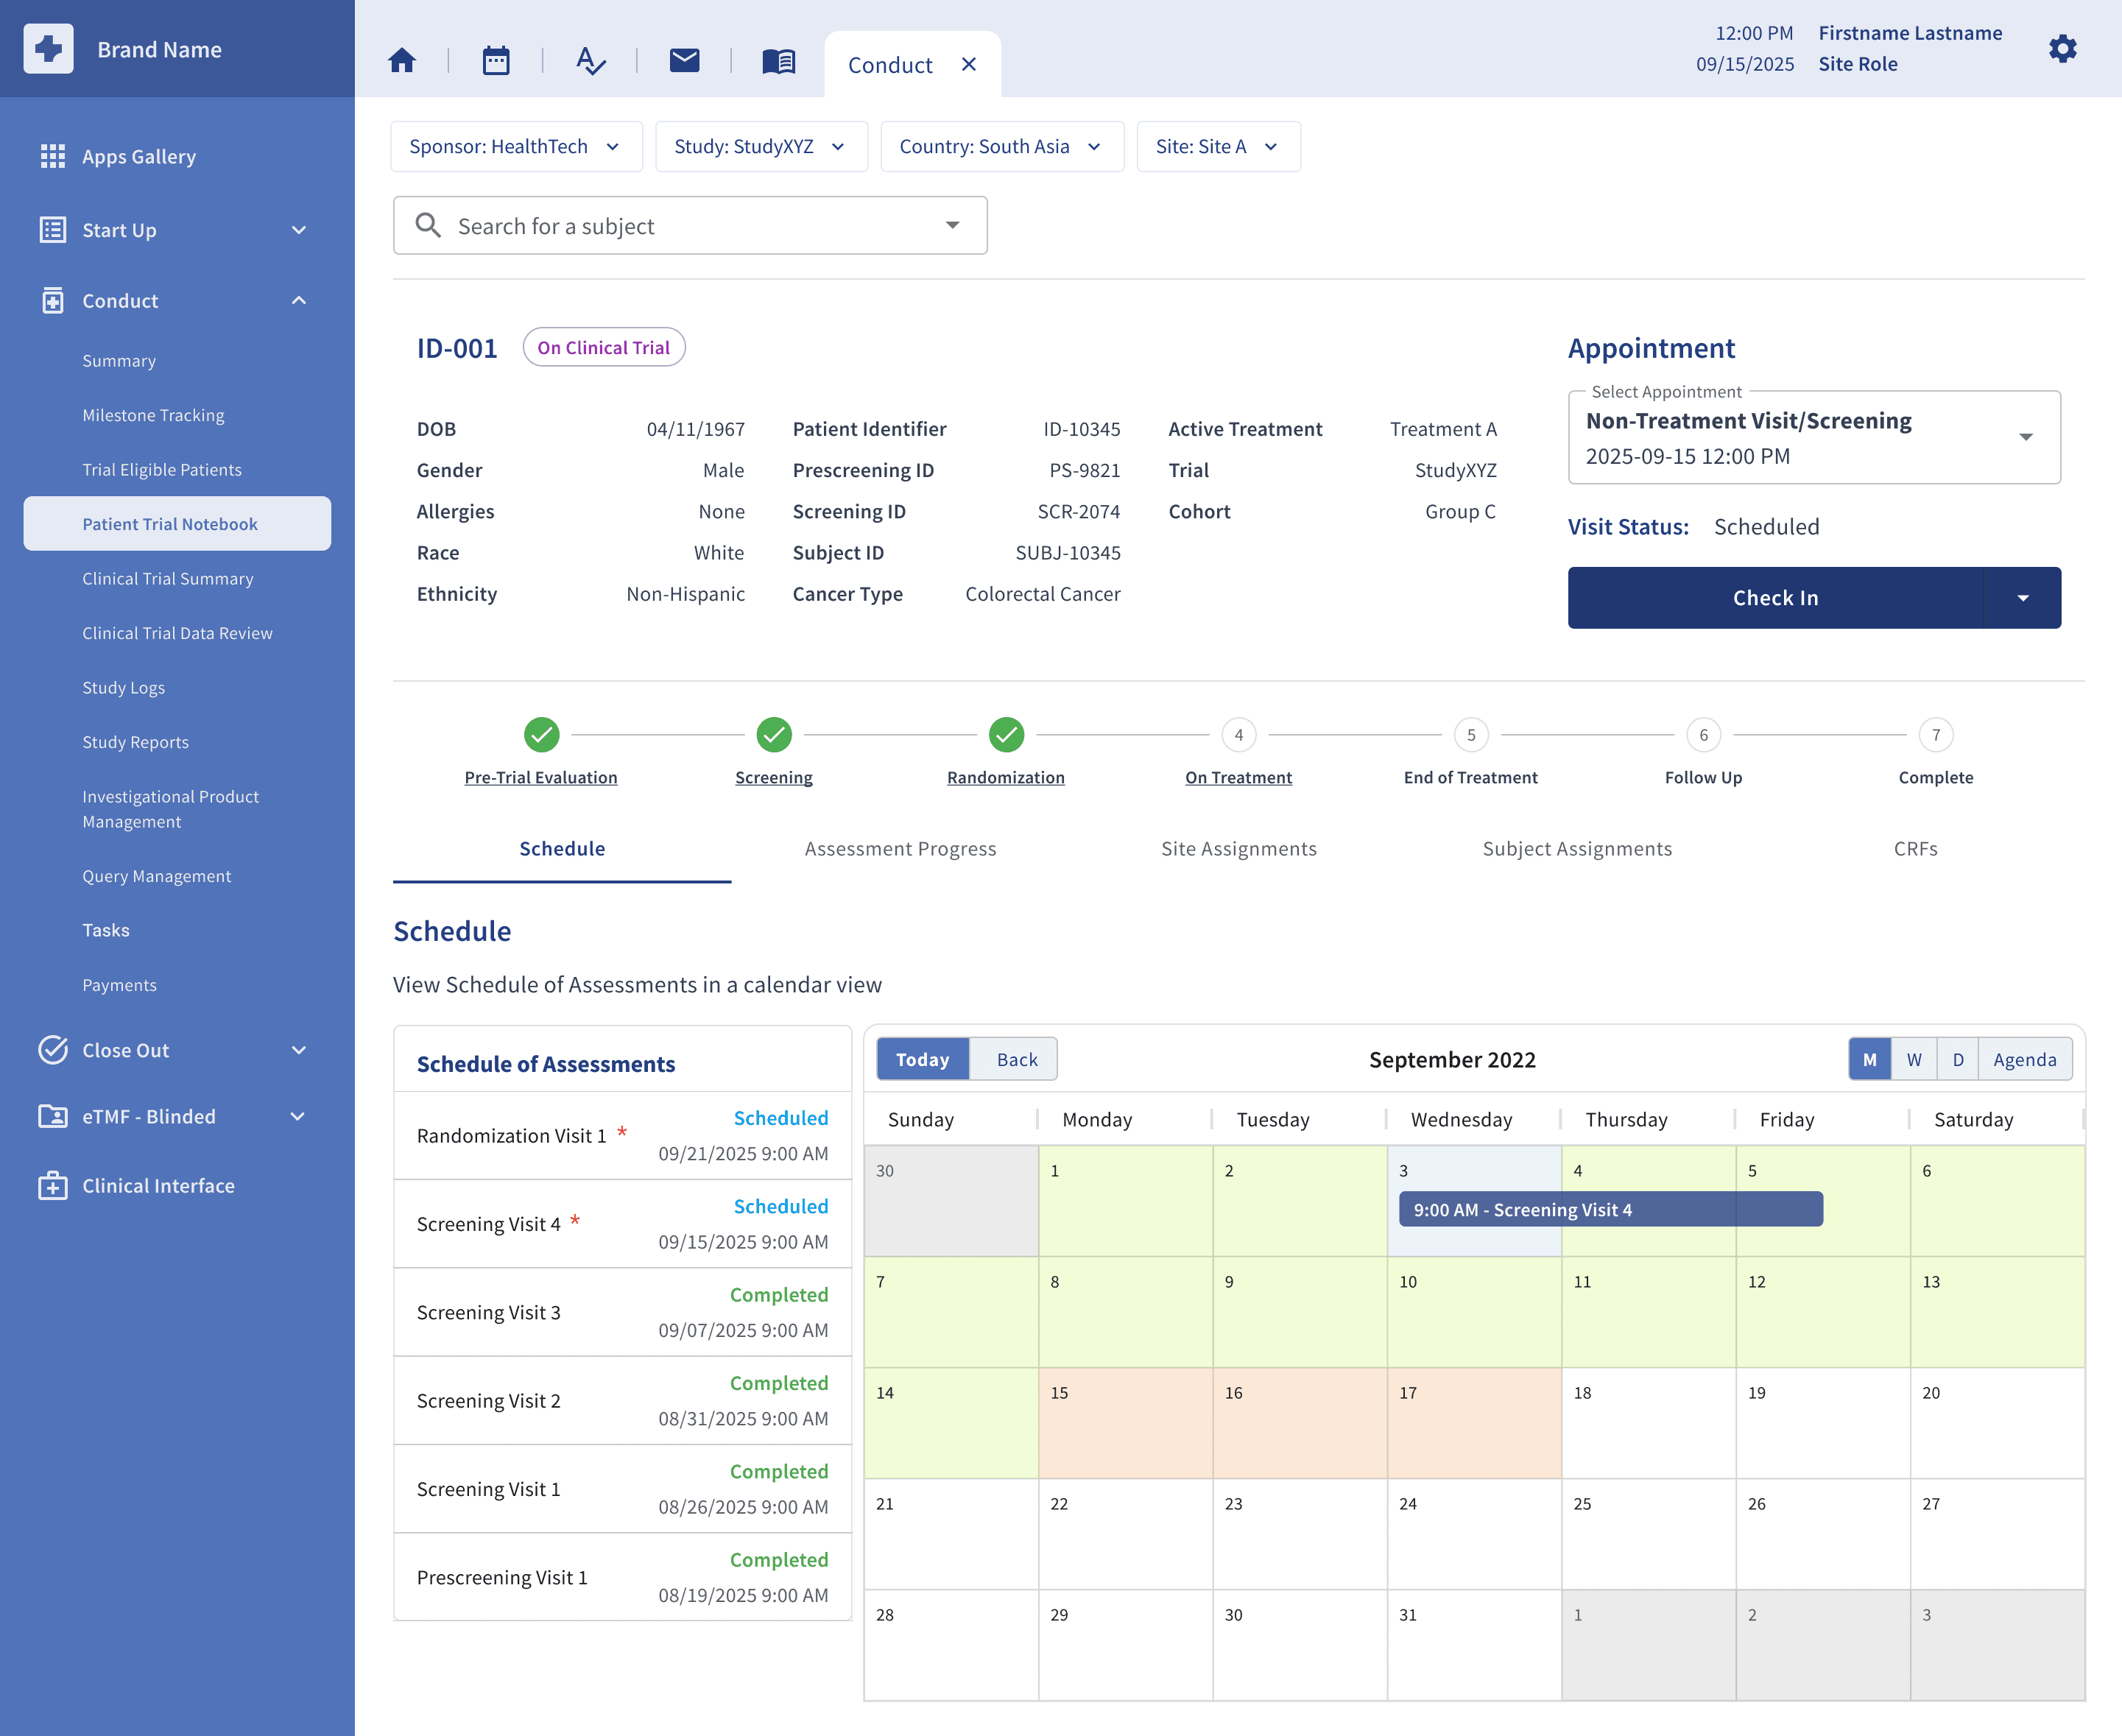Click the Search for a subject field
This screenshot has height=1736, width=2122.
tap(690, 226)
